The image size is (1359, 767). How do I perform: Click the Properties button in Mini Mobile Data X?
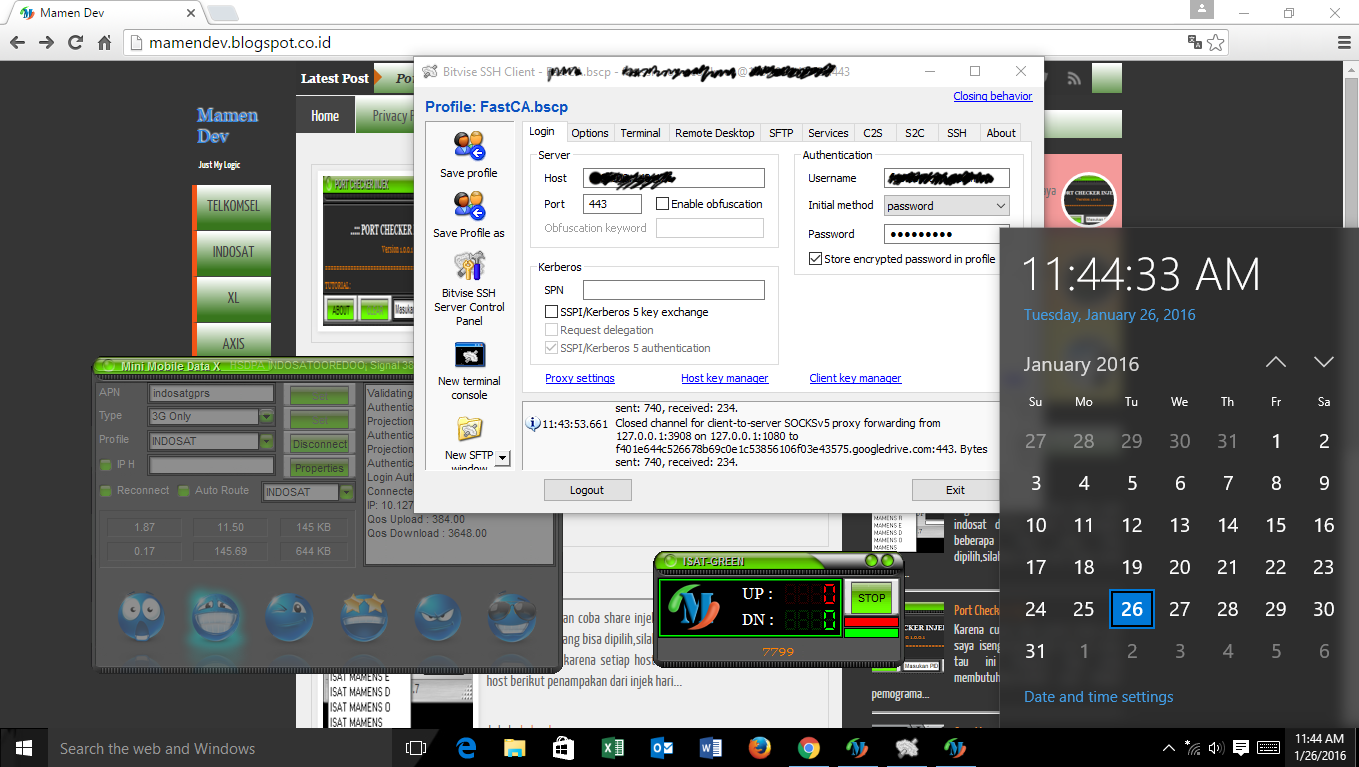click(x=320, y=468)
